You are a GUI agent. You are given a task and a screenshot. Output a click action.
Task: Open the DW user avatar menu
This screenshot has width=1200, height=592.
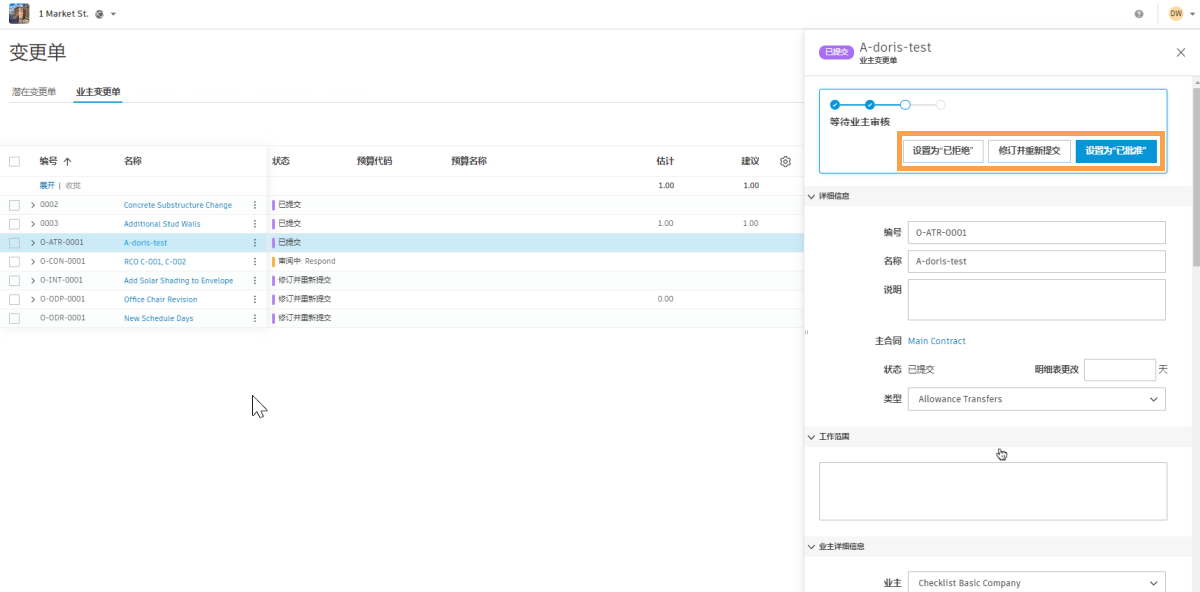1176,14
